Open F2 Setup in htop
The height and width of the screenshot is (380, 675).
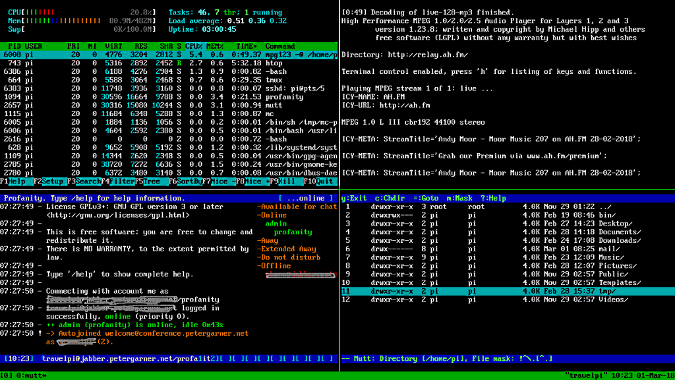(x=50, y=182)
